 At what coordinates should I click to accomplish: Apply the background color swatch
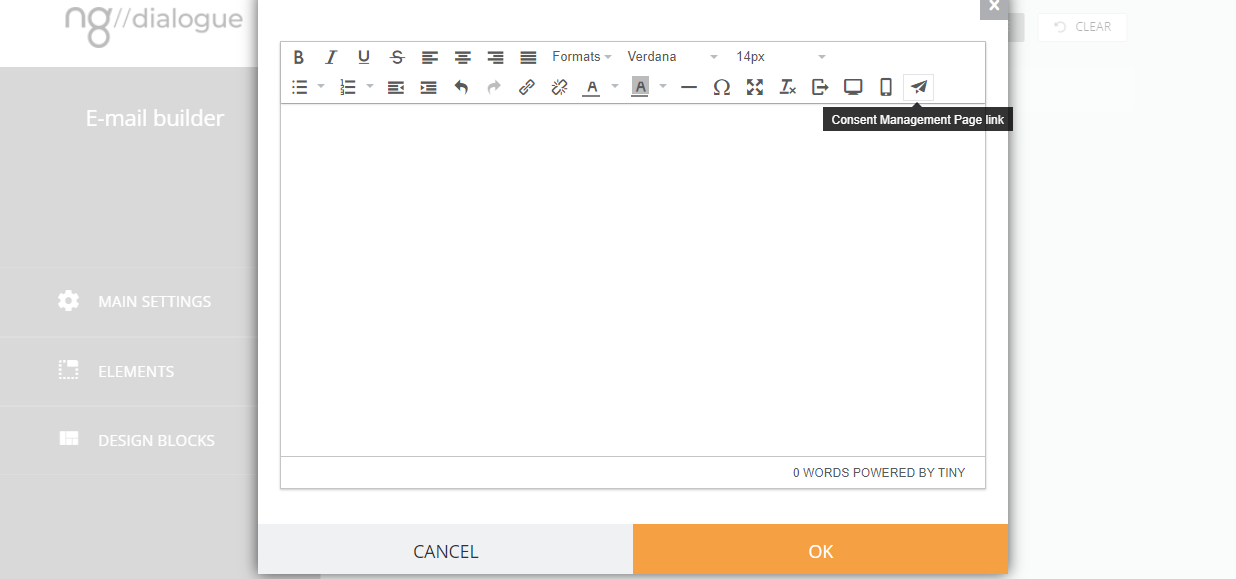click(x=640, y=87)
